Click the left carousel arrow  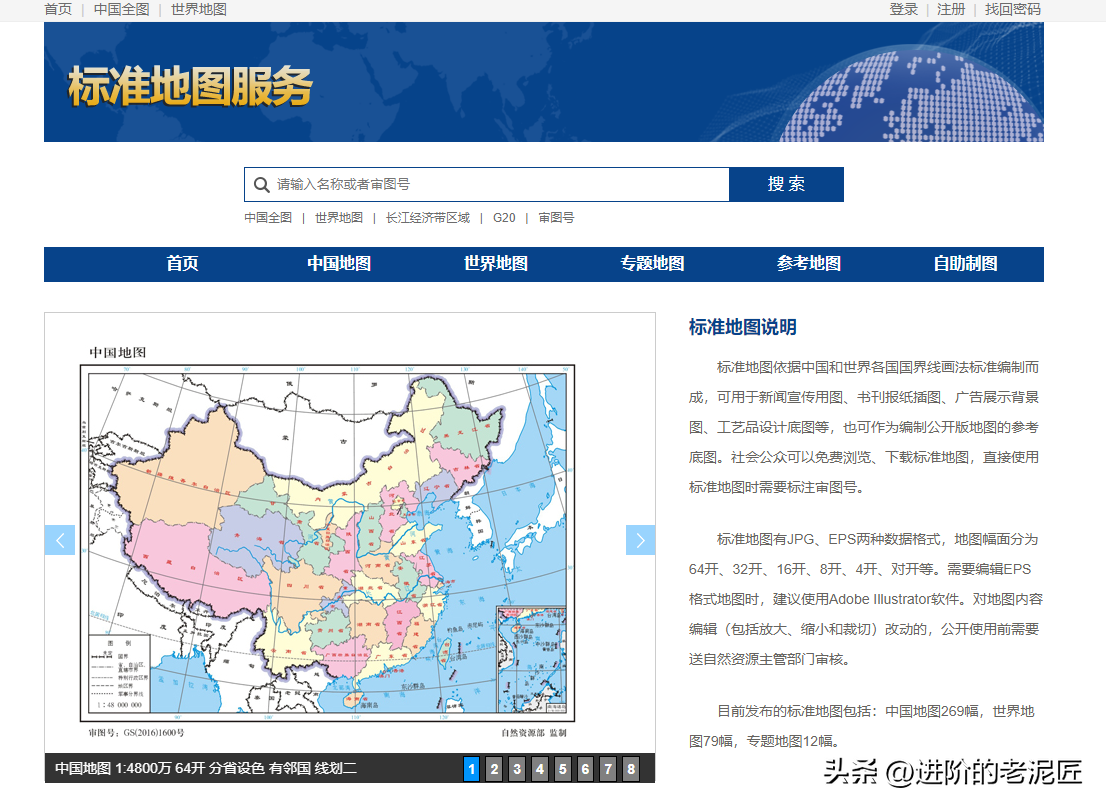[x=60, y=539]
